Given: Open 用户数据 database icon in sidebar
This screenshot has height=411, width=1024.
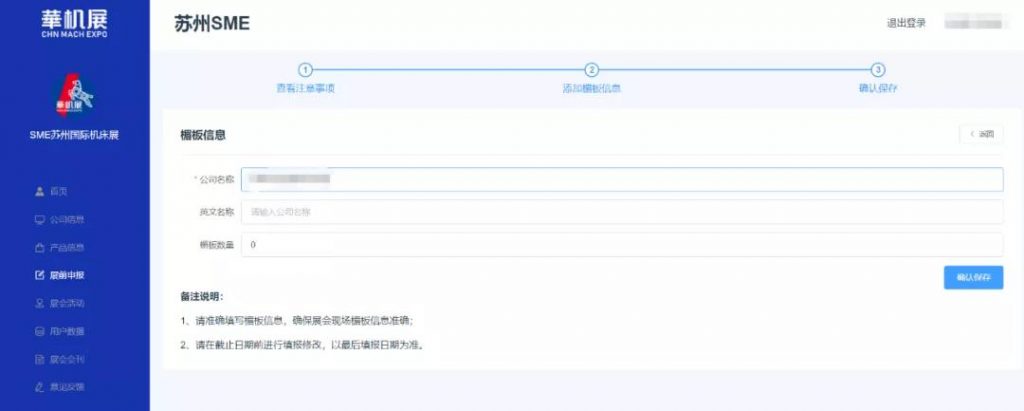Looking at the screenshot, I should click(x=39, y=331).
